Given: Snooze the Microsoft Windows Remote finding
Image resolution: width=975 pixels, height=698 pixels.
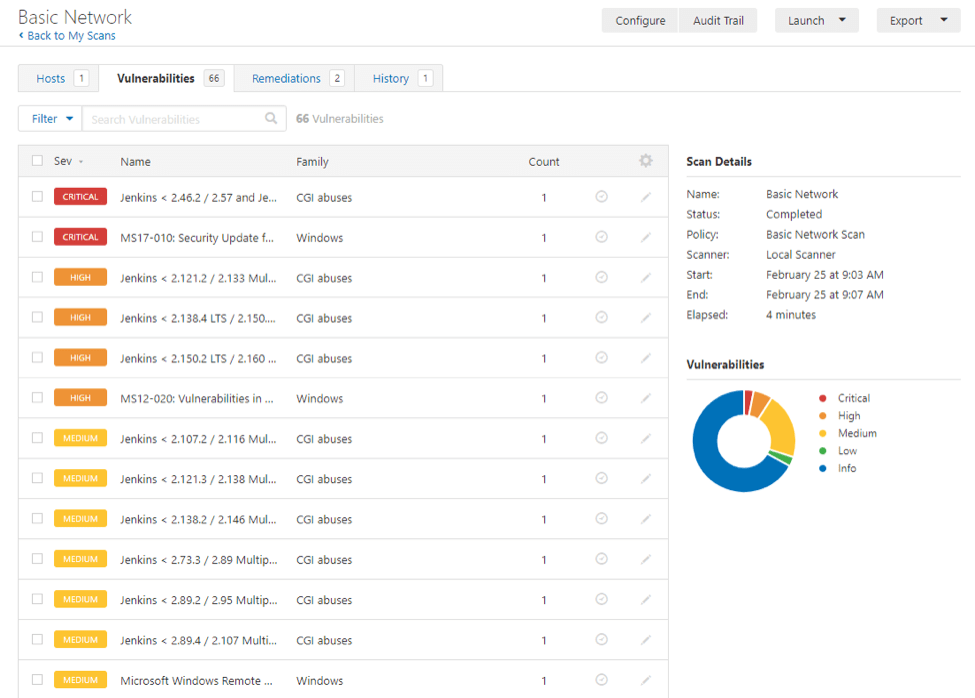Looking at the screenshot, I should click(x=602, y=680).
